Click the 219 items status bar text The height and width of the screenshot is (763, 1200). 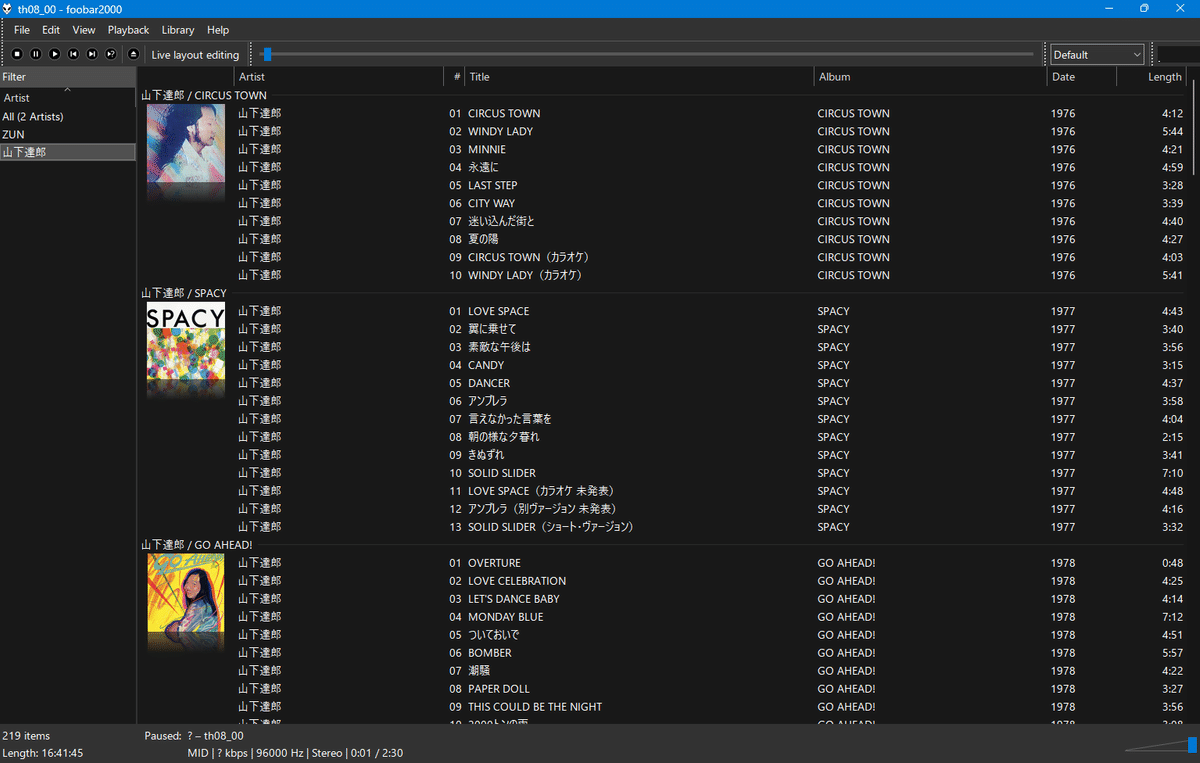point(26,736)
